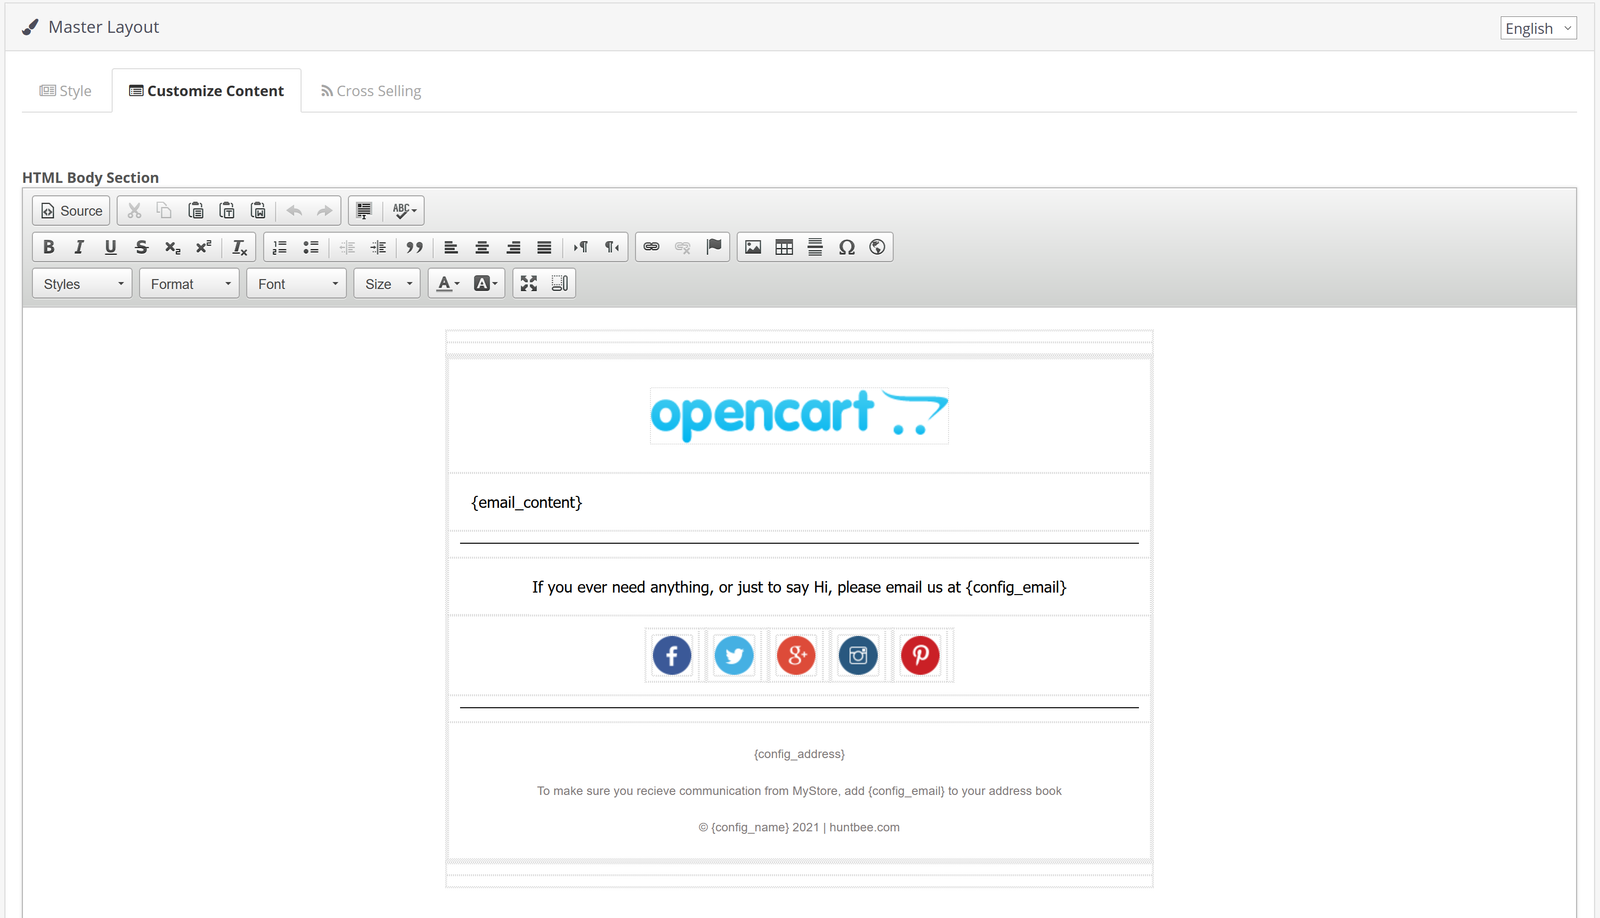Click the Google Plus social icon
This screenshot has width=1600, height=918.
(796, 656)
